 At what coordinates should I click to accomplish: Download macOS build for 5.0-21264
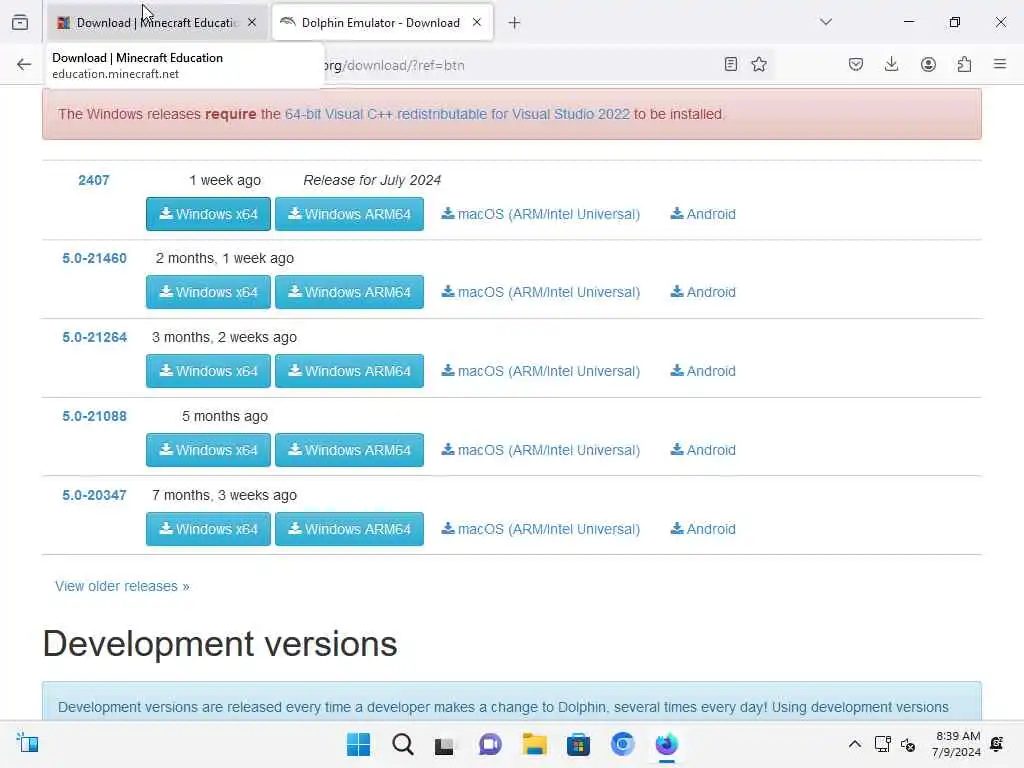tap(541, 371)
